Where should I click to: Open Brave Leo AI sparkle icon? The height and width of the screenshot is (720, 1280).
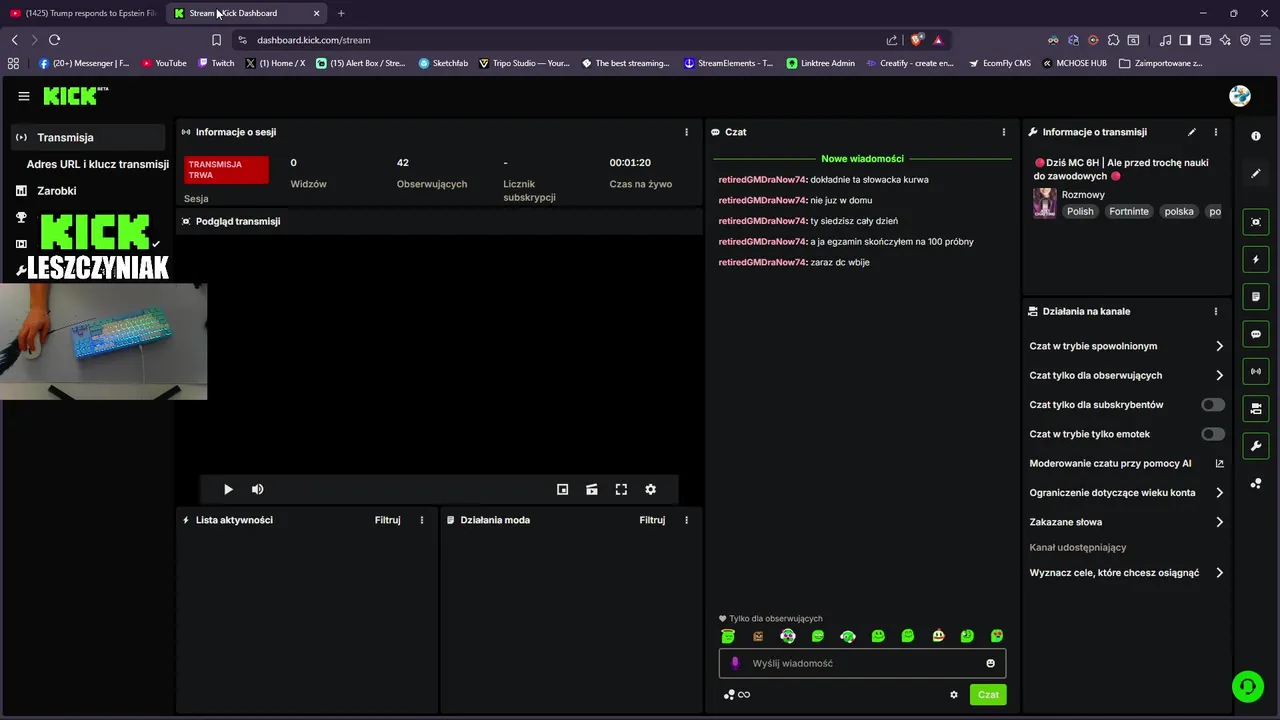pos(1225,40)
